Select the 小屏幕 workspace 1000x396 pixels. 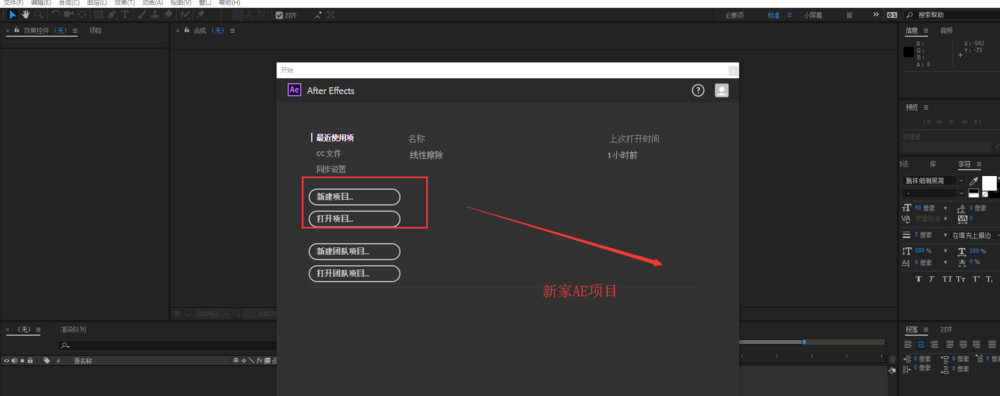pos(813,15)
